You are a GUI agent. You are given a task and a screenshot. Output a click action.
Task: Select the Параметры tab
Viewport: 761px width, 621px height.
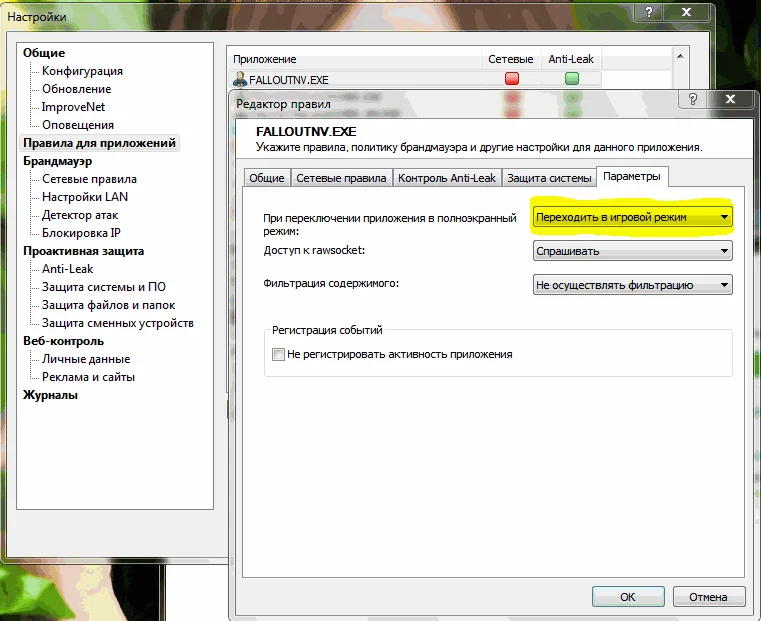point(632,177)
